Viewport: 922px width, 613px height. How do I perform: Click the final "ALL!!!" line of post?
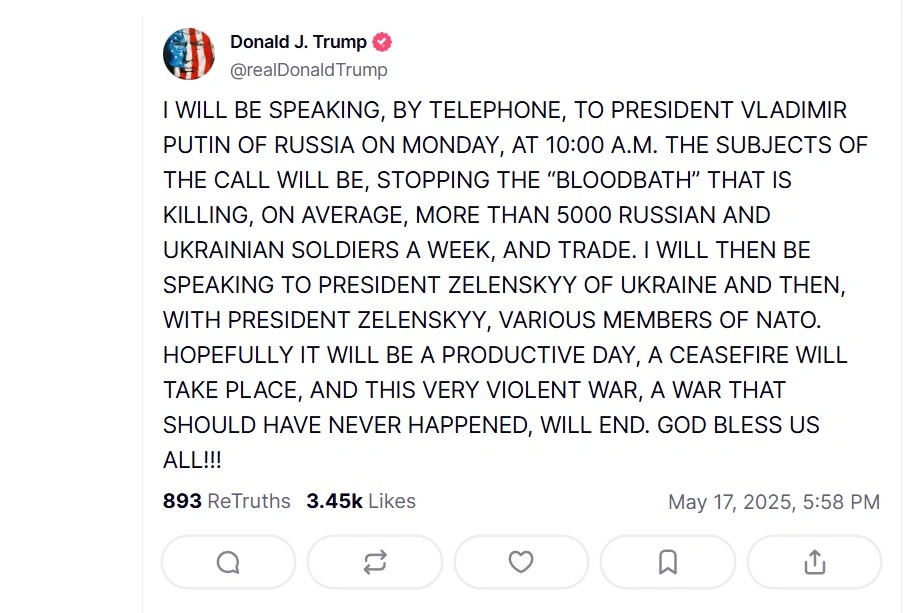click(x=192, y=459)
